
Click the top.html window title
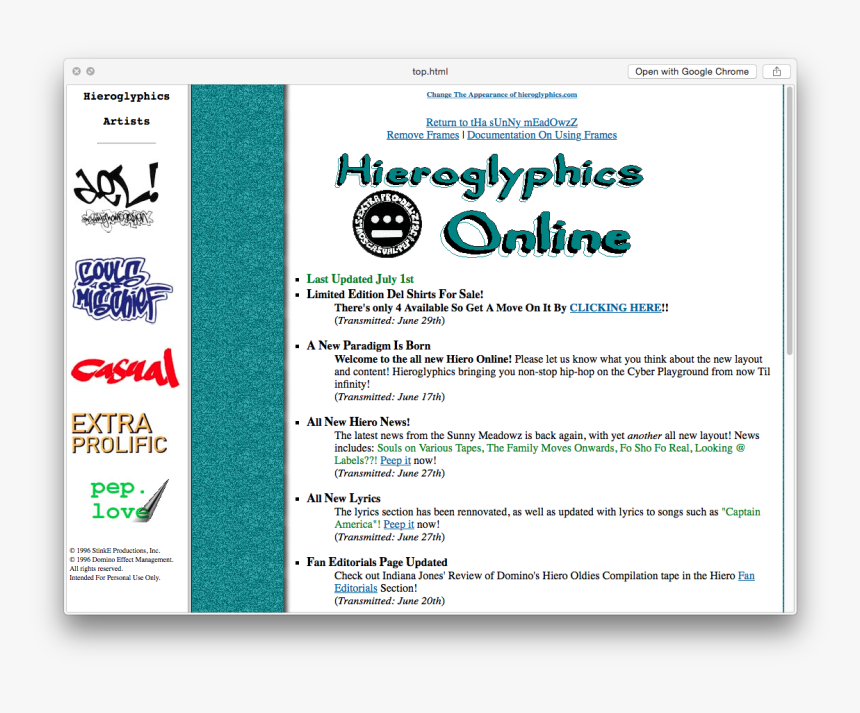click(430, 71)
